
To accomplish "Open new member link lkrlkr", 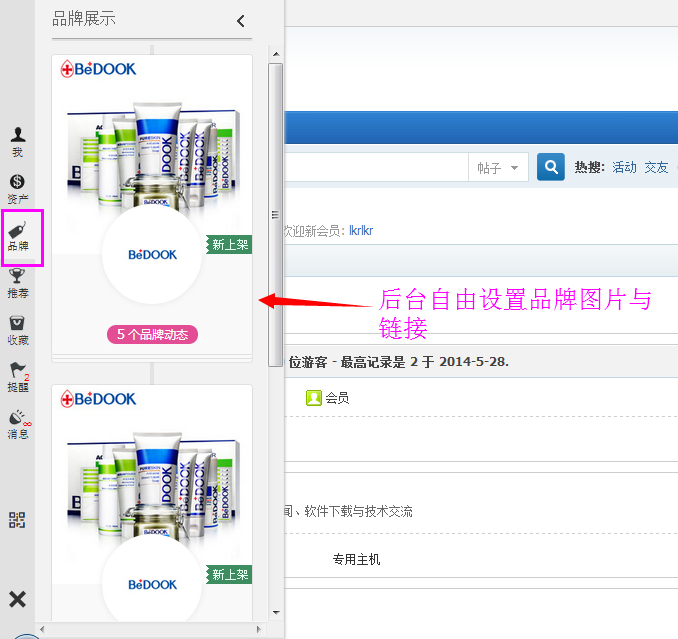I will click(361, 230).
